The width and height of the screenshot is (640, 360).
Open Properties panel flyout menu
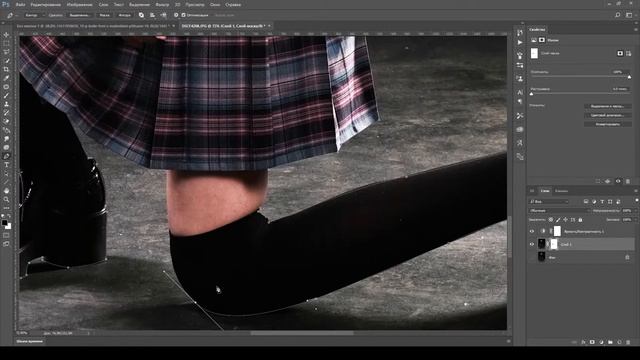[636, 29]
